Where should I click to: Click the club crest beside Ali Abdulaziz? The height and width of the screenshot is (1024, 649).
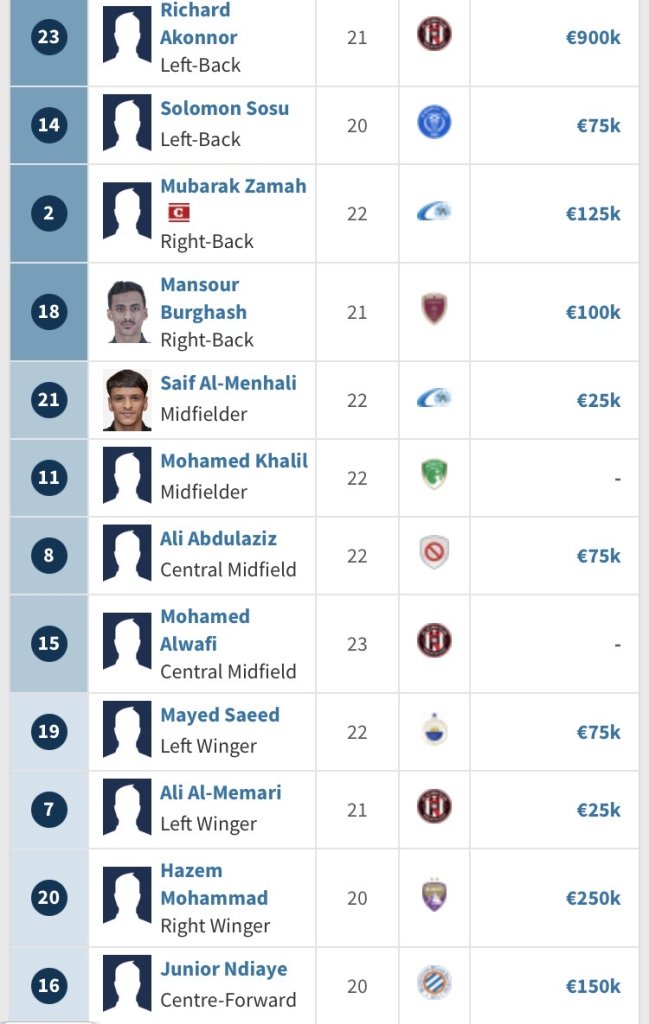434,553
